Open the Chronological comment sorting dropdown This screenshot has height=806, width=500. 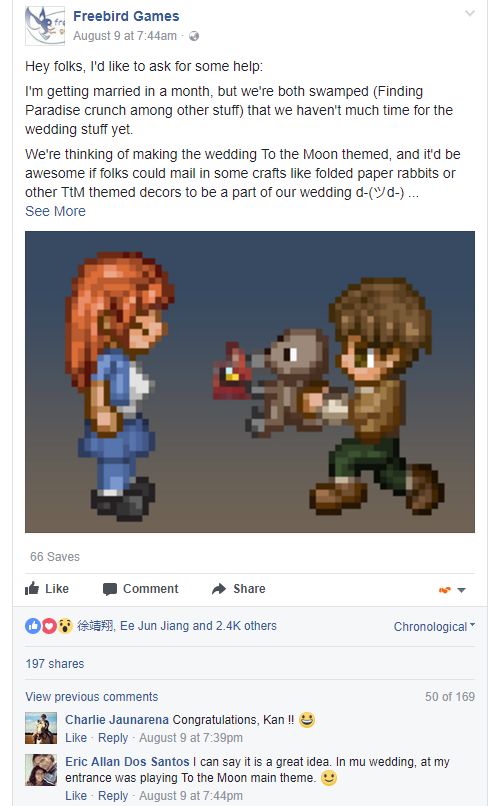pyautogui.click(x=434, y=627)
